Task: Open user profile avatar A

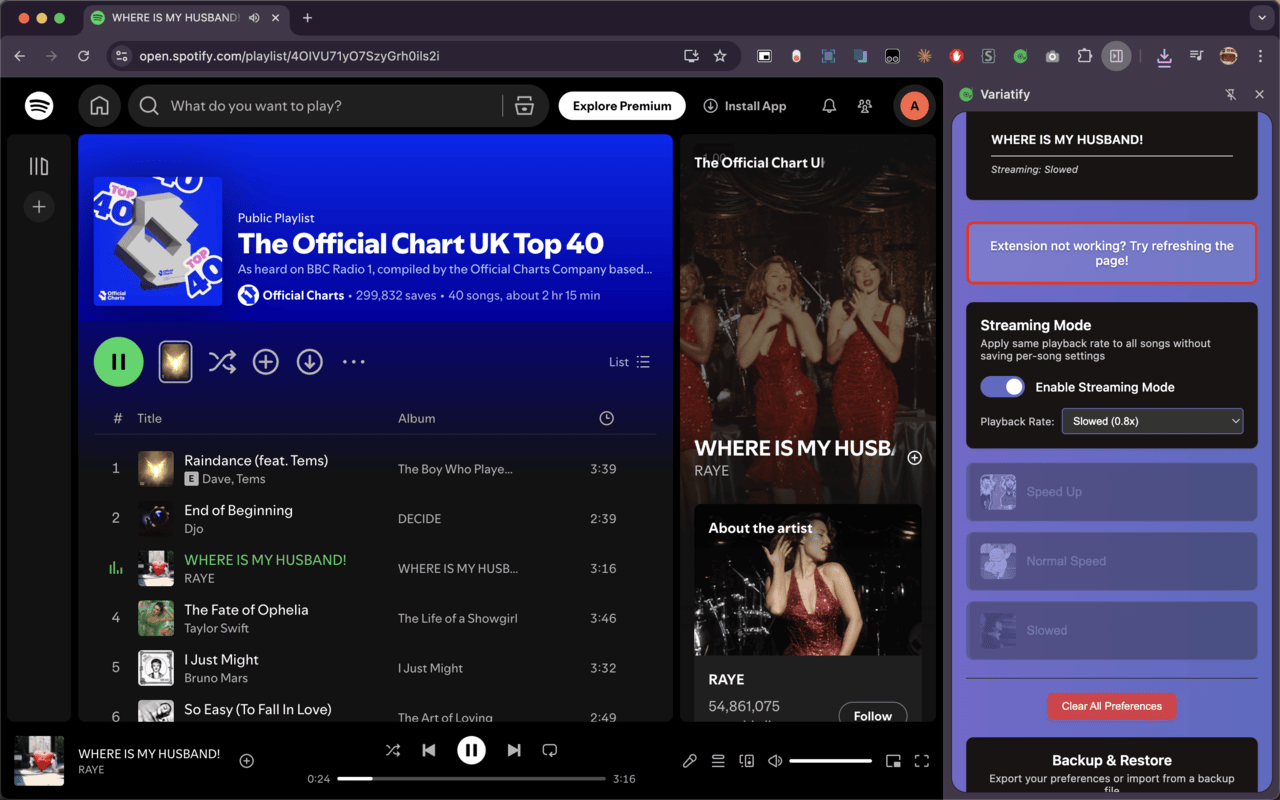Action: coord(914,106)
